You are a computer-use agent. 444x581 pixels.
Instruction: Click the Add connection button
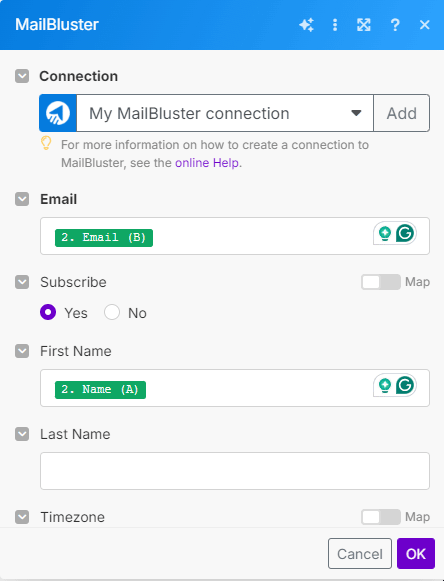(x=401, y=113)
